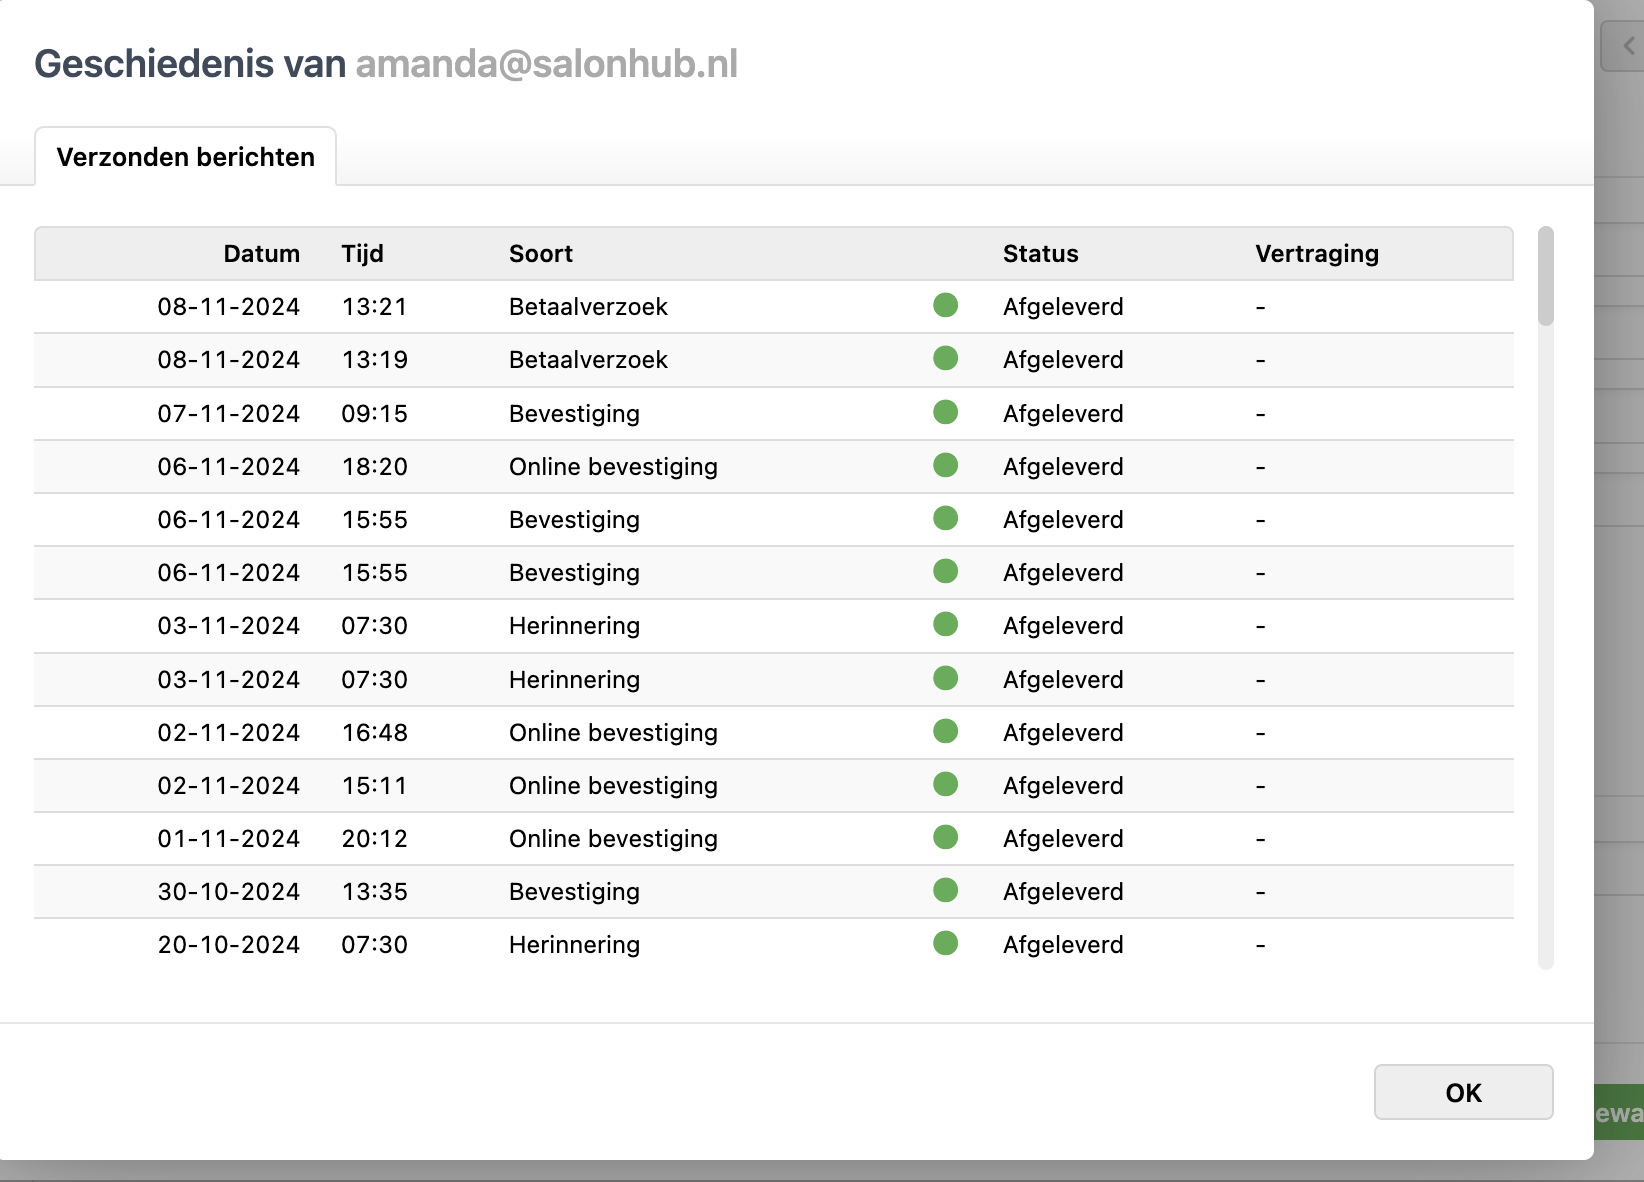1644x1182 pixels.
Task: Click the Tijd column header
Action: (x=362, y=254)
